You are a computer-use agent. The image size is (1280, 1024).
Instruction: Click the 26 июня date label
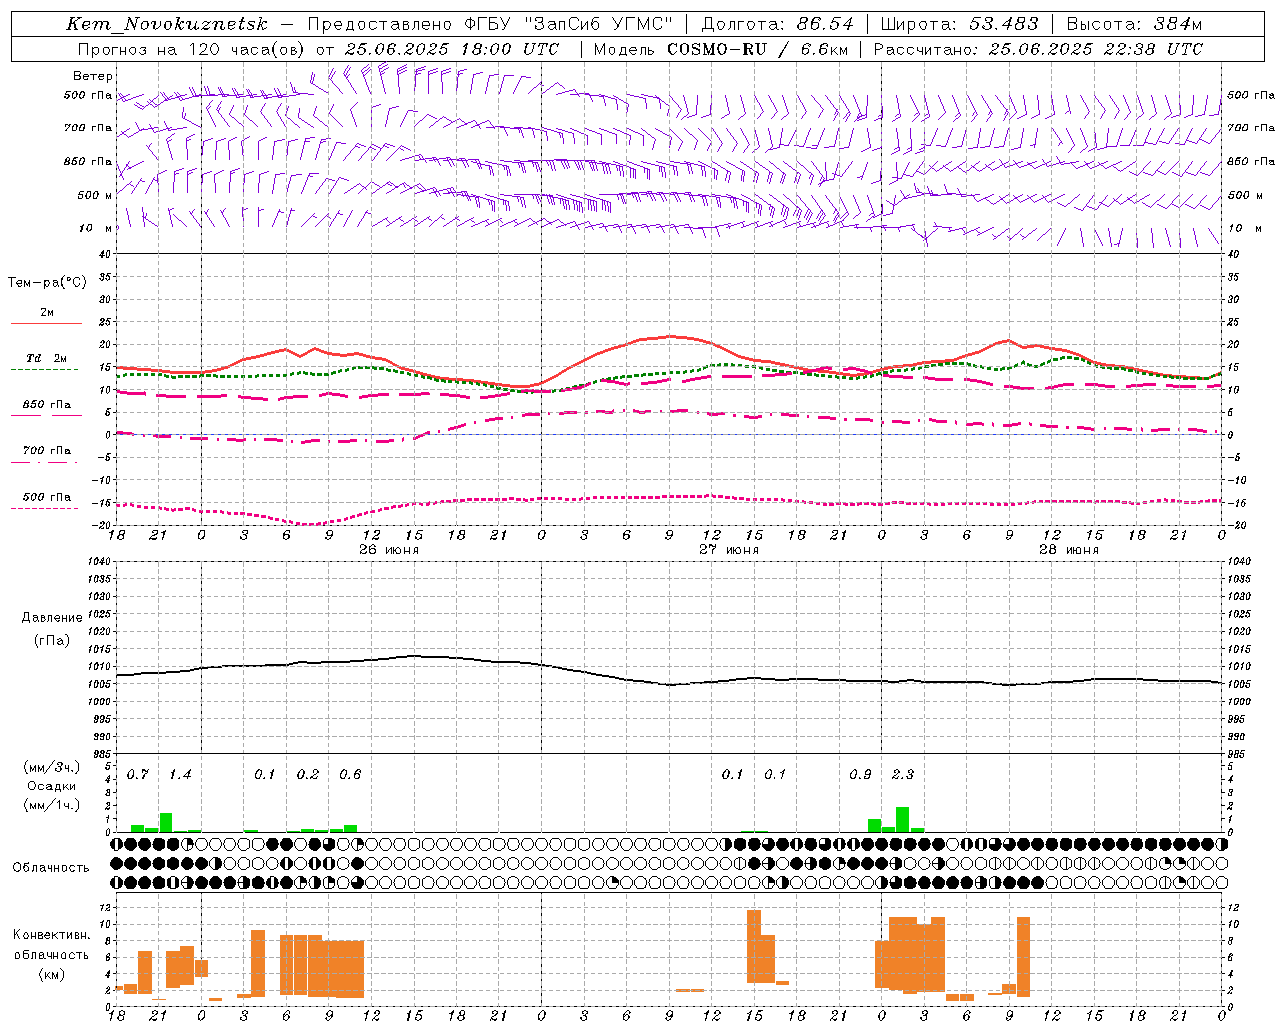389,549
